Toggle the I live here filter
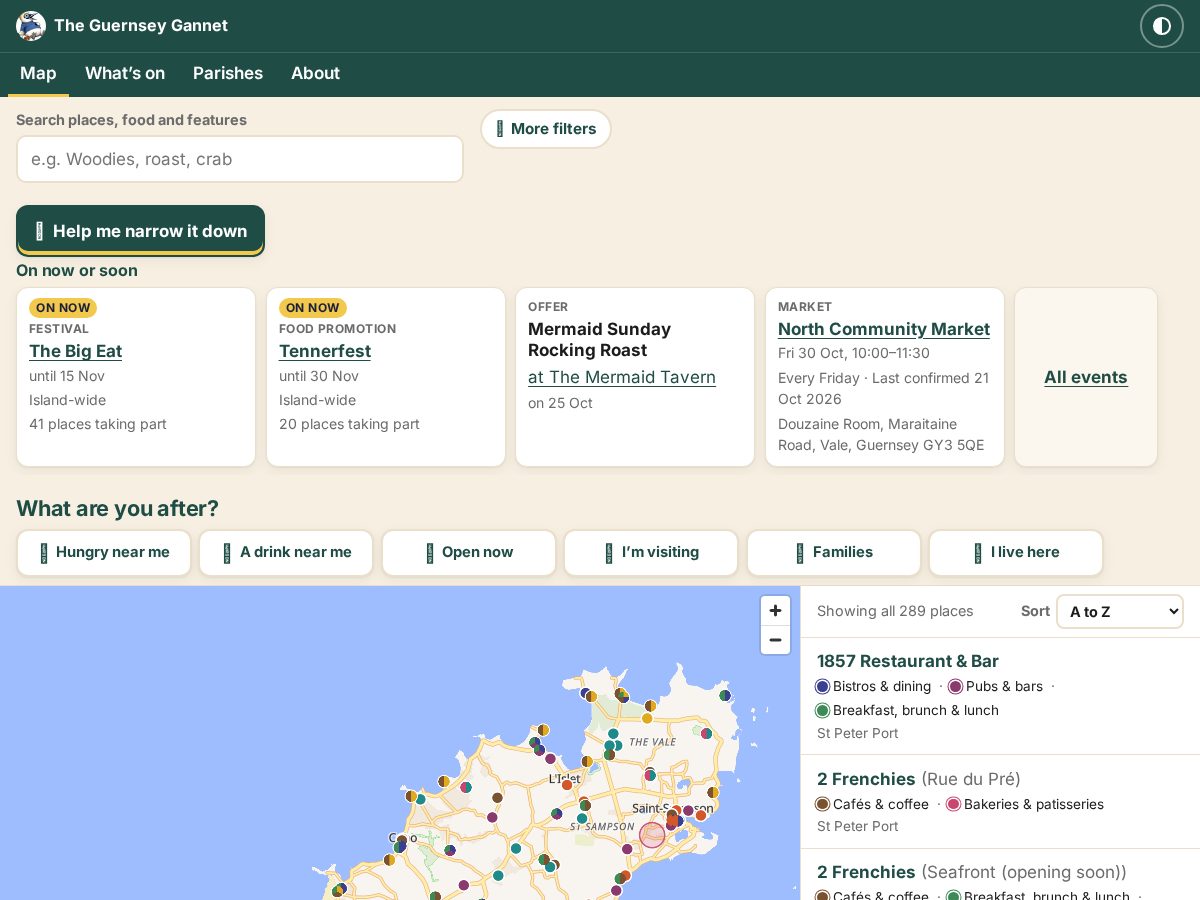Image resolution: width=1200 pixels, height=900 pixels. 1016,553
